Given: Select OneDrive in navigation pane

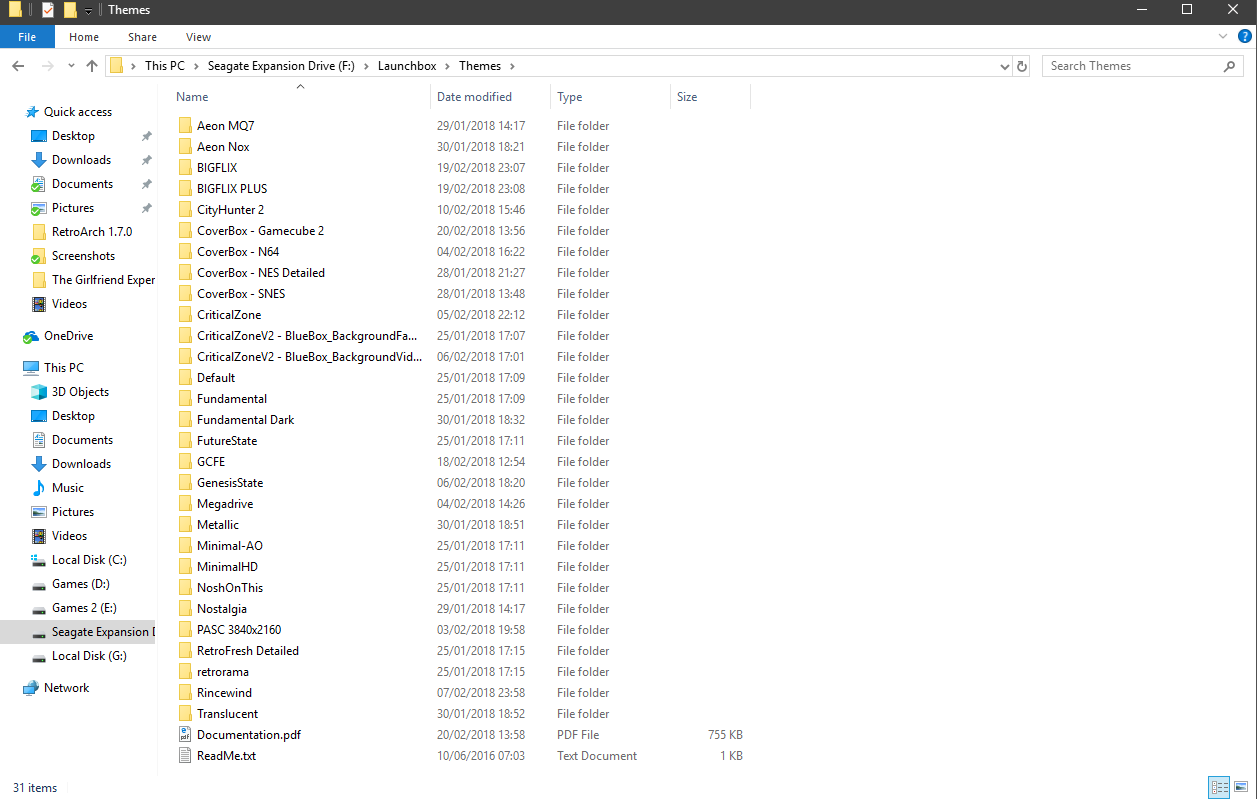Looking at the screenshot, I should click(68, 336).
